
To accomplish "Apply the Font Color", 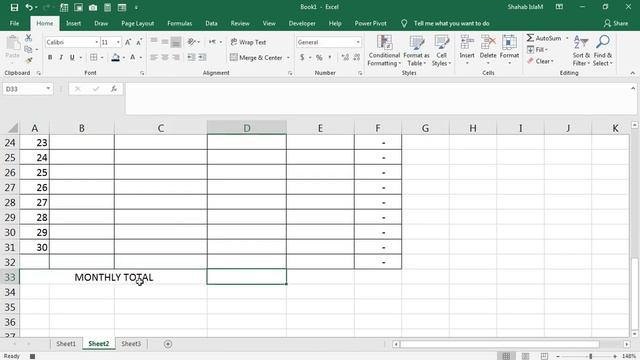I will [133, 58].
